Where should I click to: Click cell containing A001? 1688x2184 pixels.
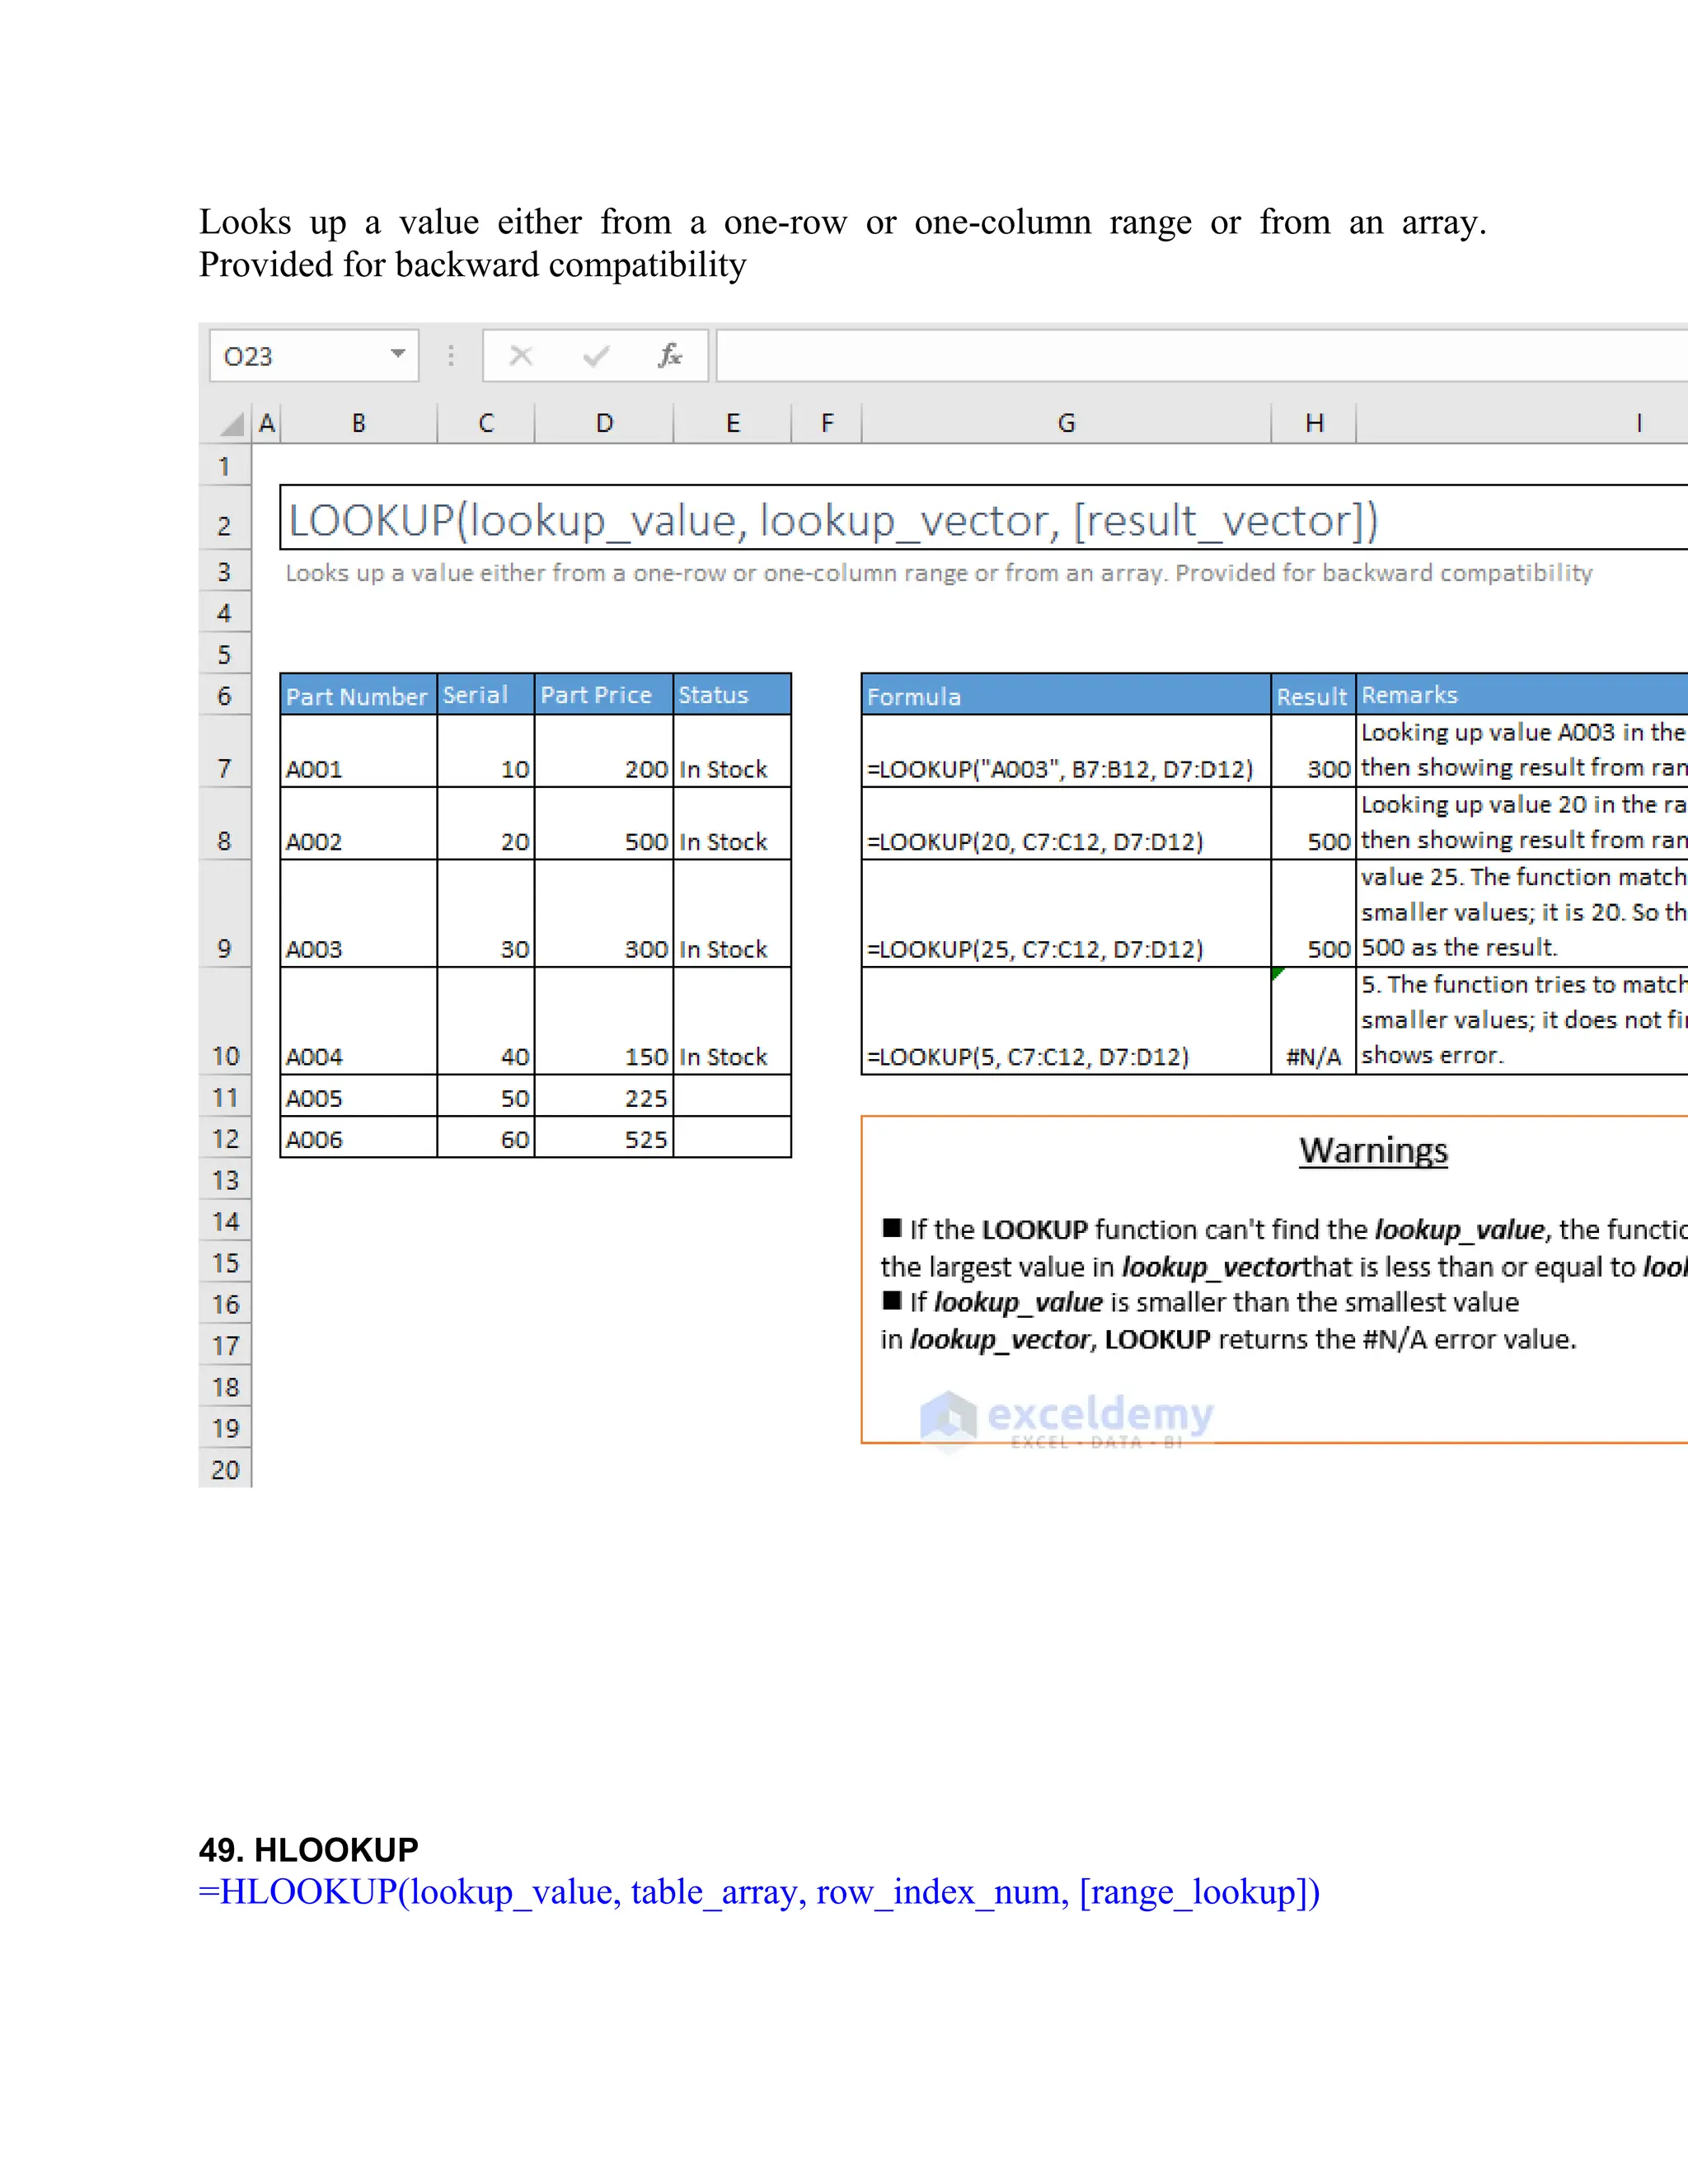coord(359,751)
